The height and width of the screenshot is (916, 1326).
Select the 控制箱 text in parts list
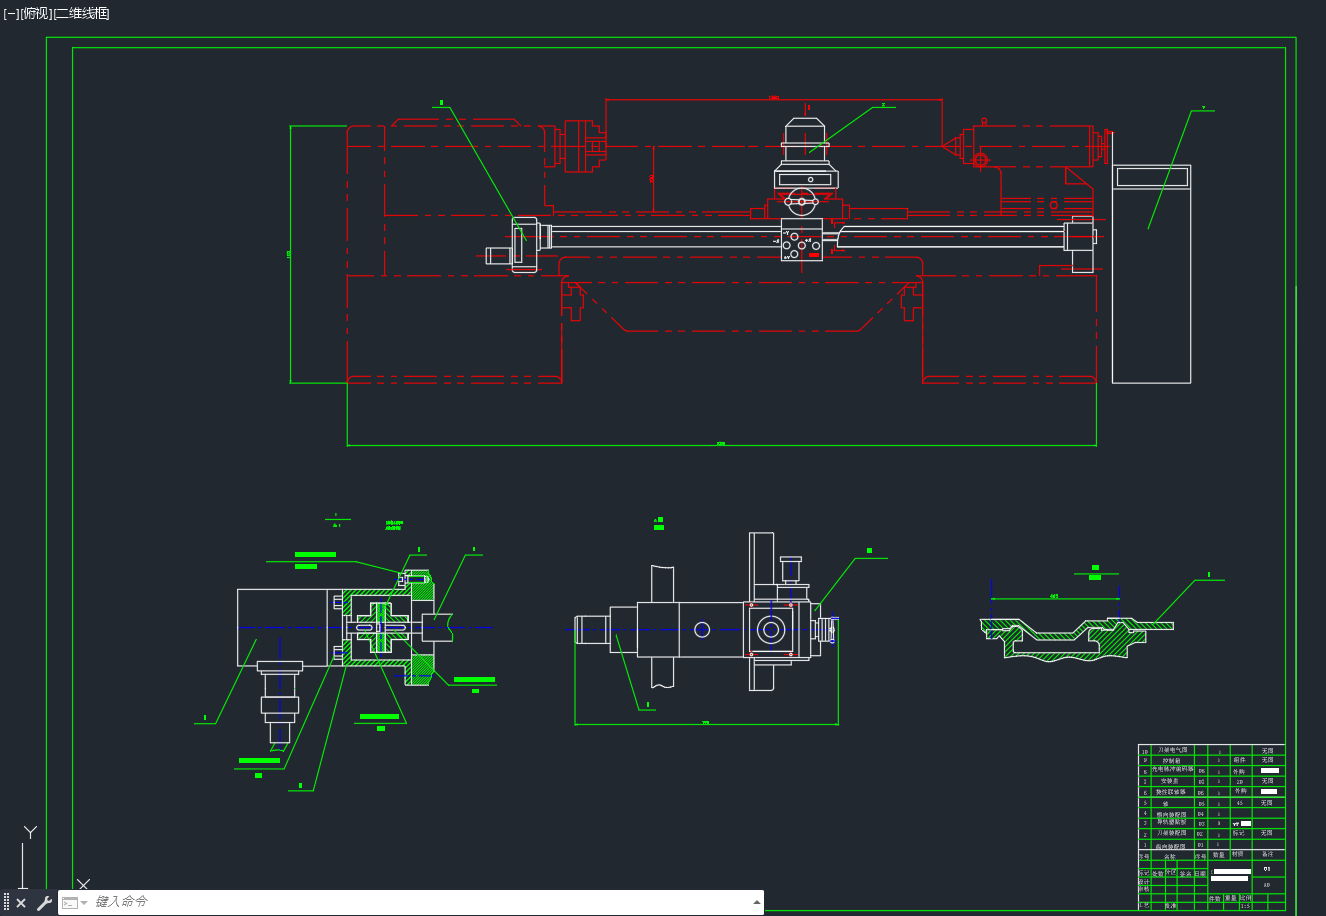[1171, 761]
